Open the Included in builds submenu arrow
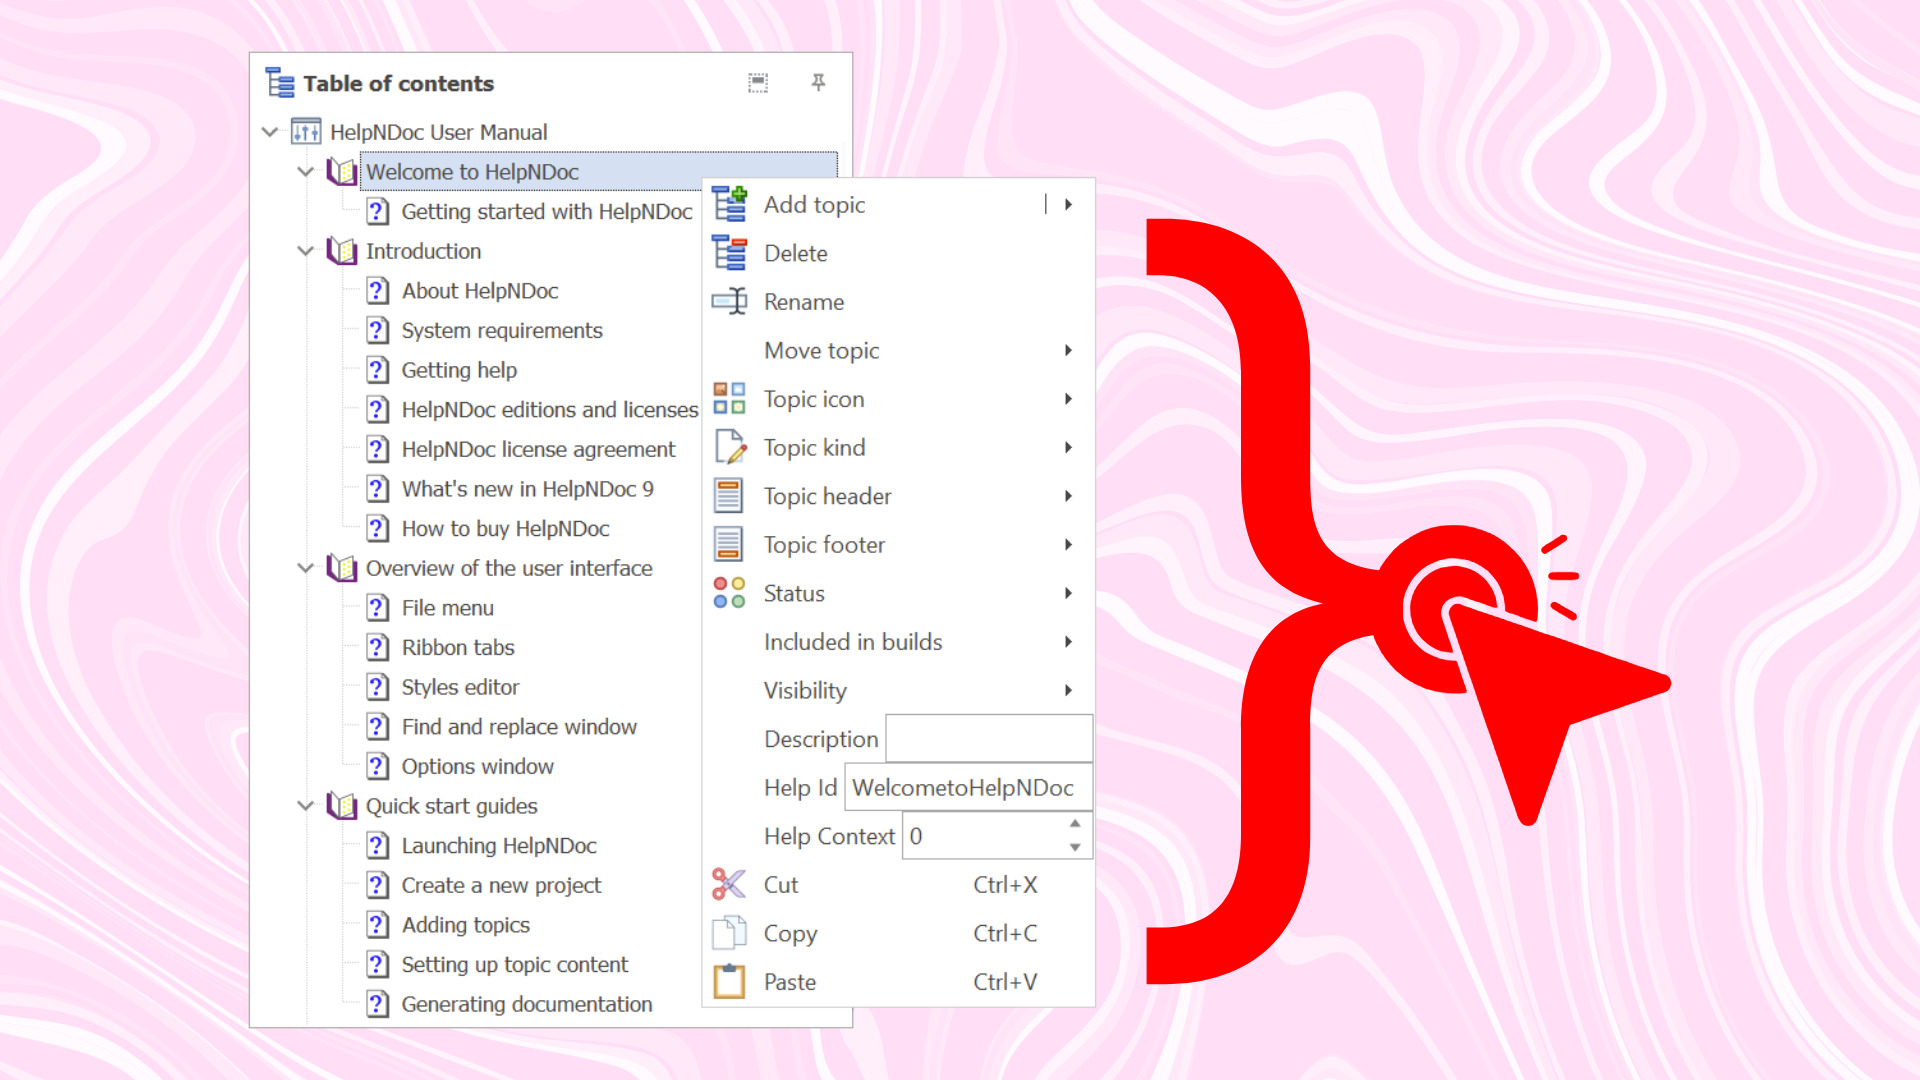The image size is (1920, 1080). [1069, 642]
